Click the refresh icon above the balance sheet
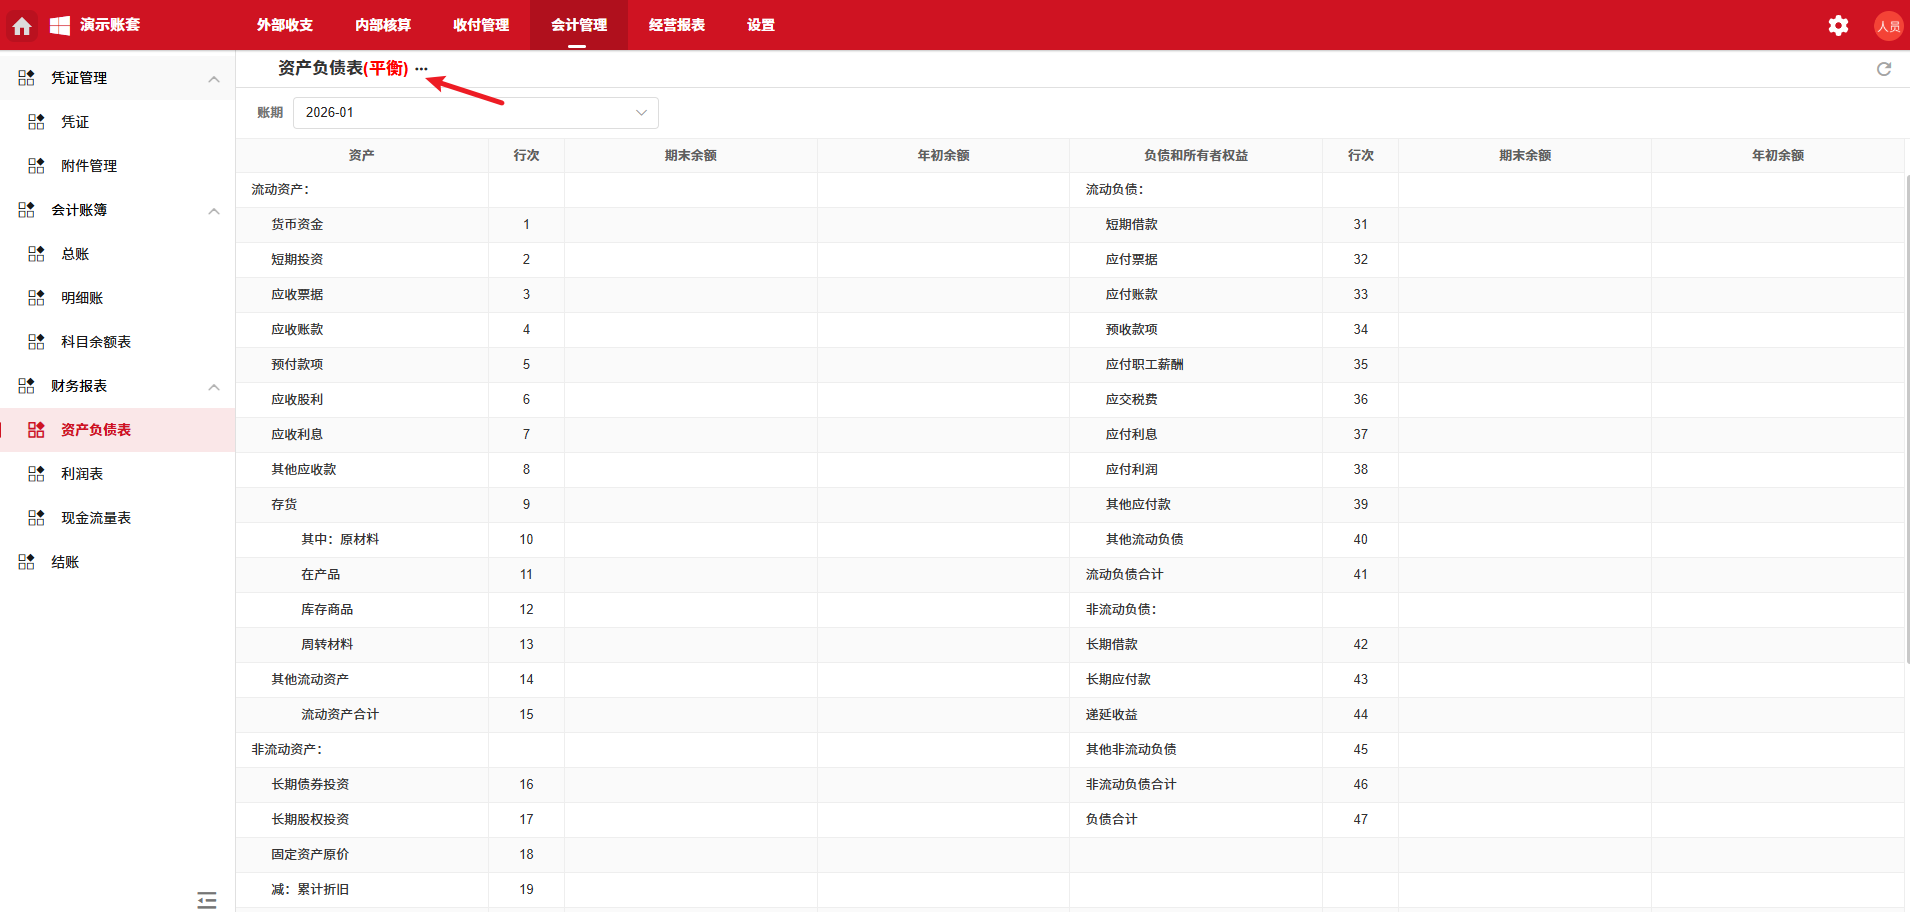 1884,69
